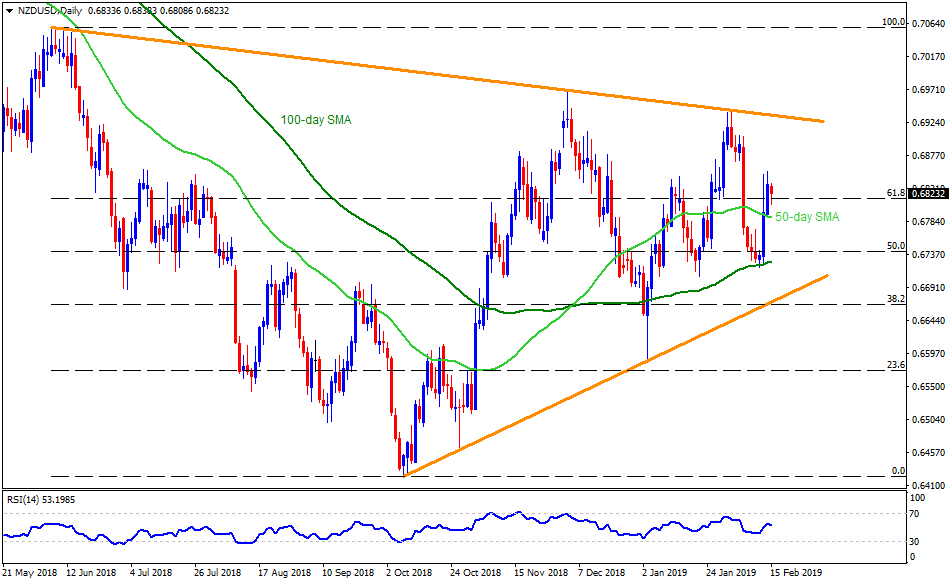Image resolution: width=952 pixels, height=584 pixels.
Task: Click the 38.2 Fibonacci level label
Action: coord(896,298)
